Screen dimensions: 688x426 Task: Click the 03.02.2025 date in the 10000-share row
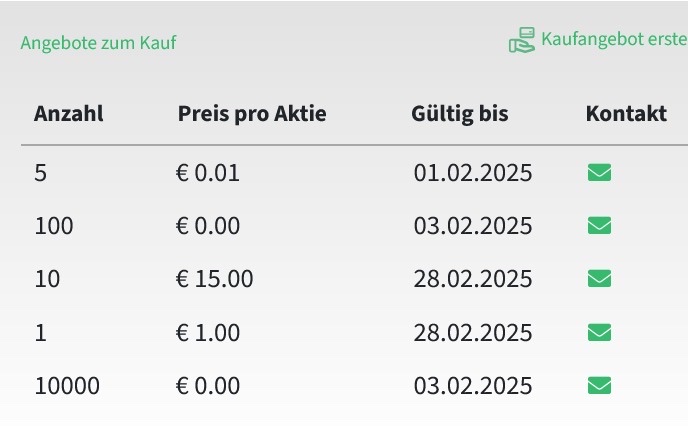click(x=473, y=386)
